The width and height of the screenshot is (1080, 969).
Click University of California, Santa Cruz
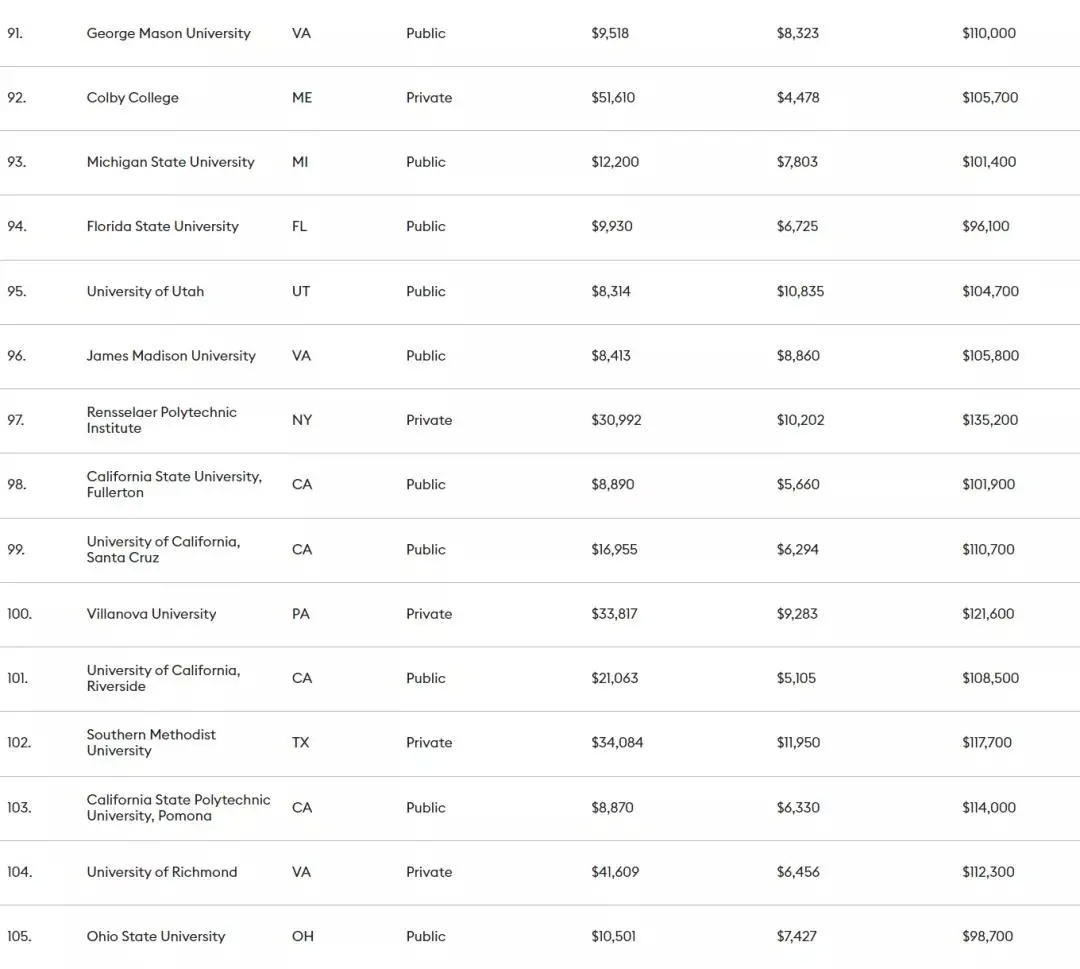(x=163, y=549)
